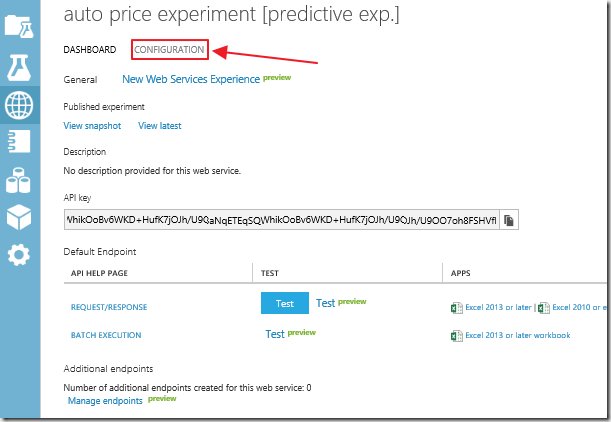The height and width of the screenshot is (422, 611).
Task: Open the Settings gear icon
Action: [x=18, y=255]
